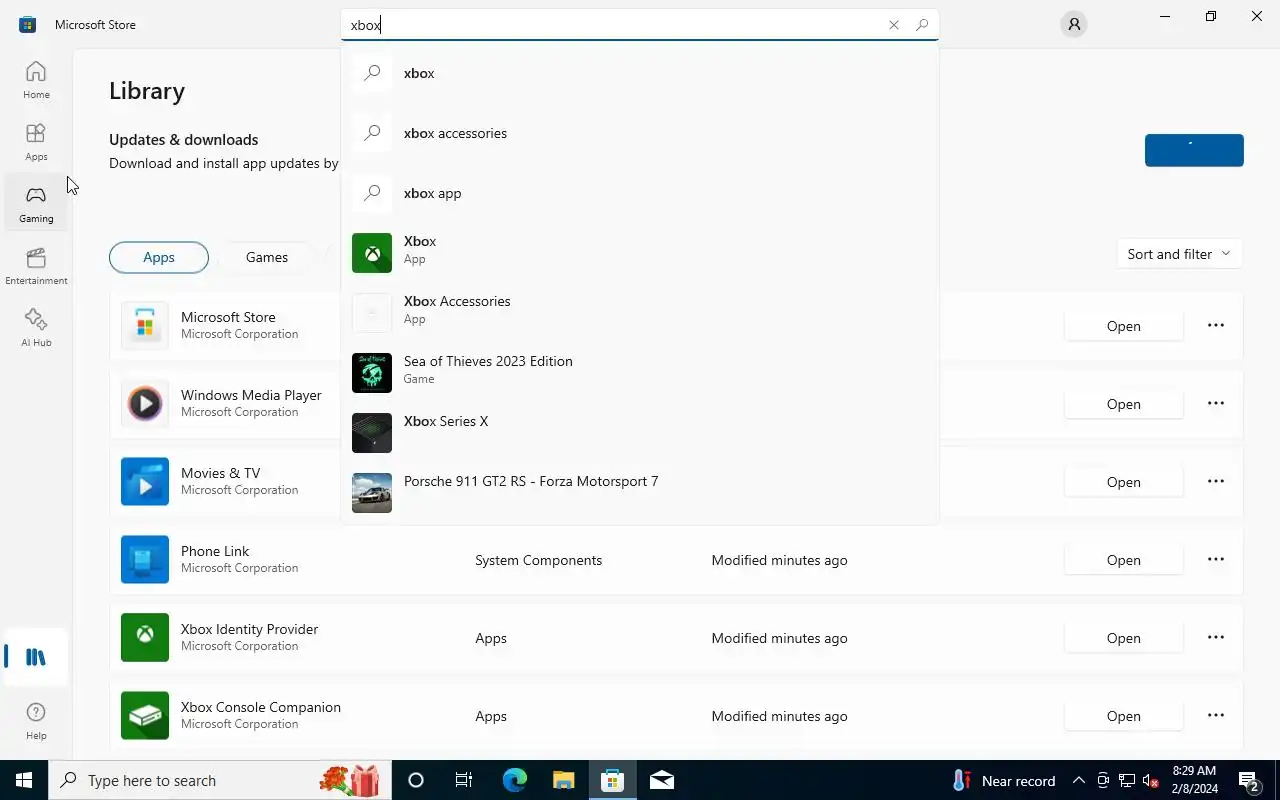
Task: Open Task View on the taskbar
Action: coord(464,780)
